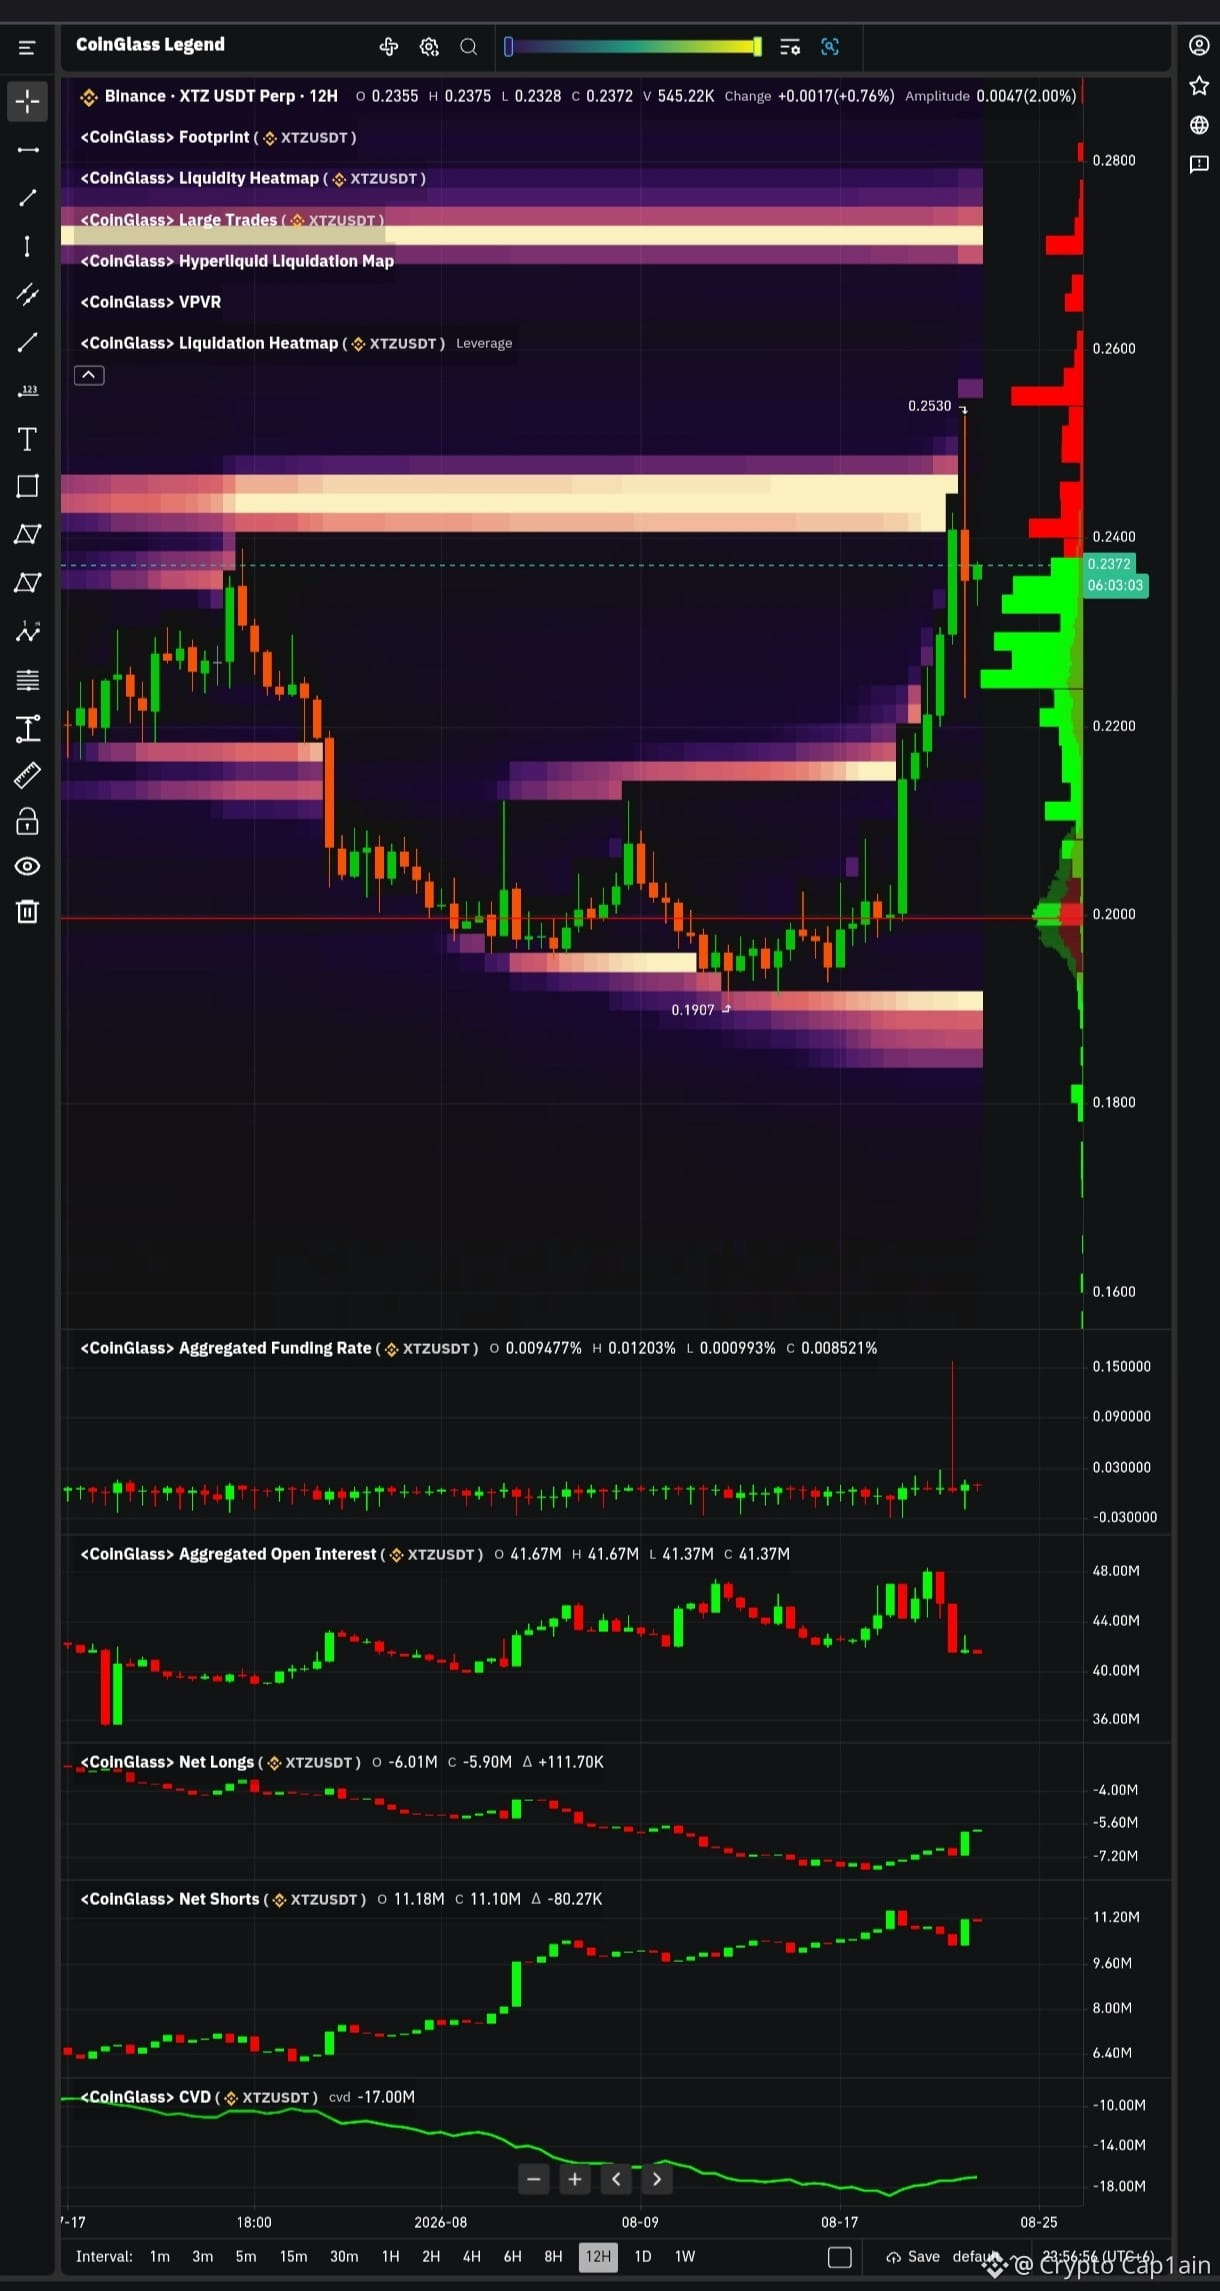Select the horizontal line drawing tool
This screenshot has height=2291, width=1220.
pyautogui.click(x=27, y=150)
